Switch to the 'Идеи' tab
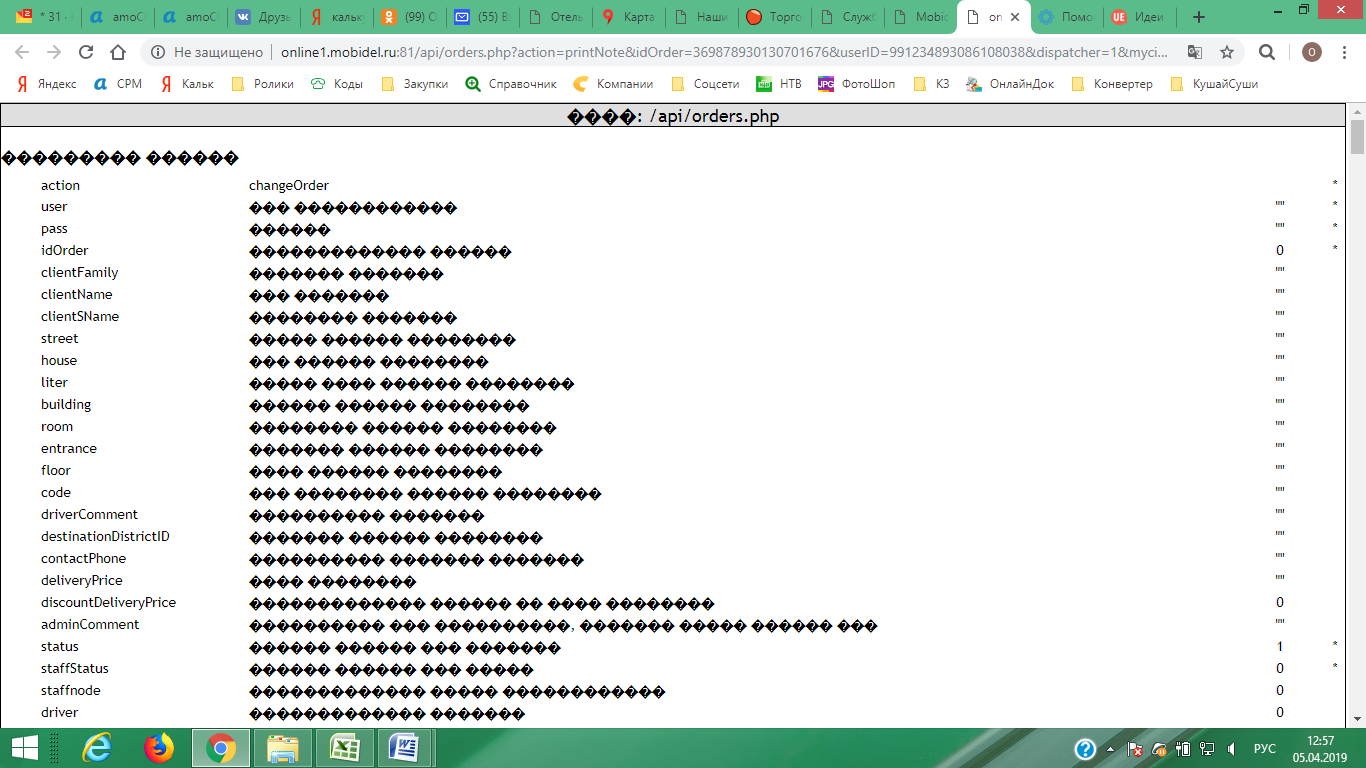The width and height of the screenshot is (1366, 768). click(1139, 17)
